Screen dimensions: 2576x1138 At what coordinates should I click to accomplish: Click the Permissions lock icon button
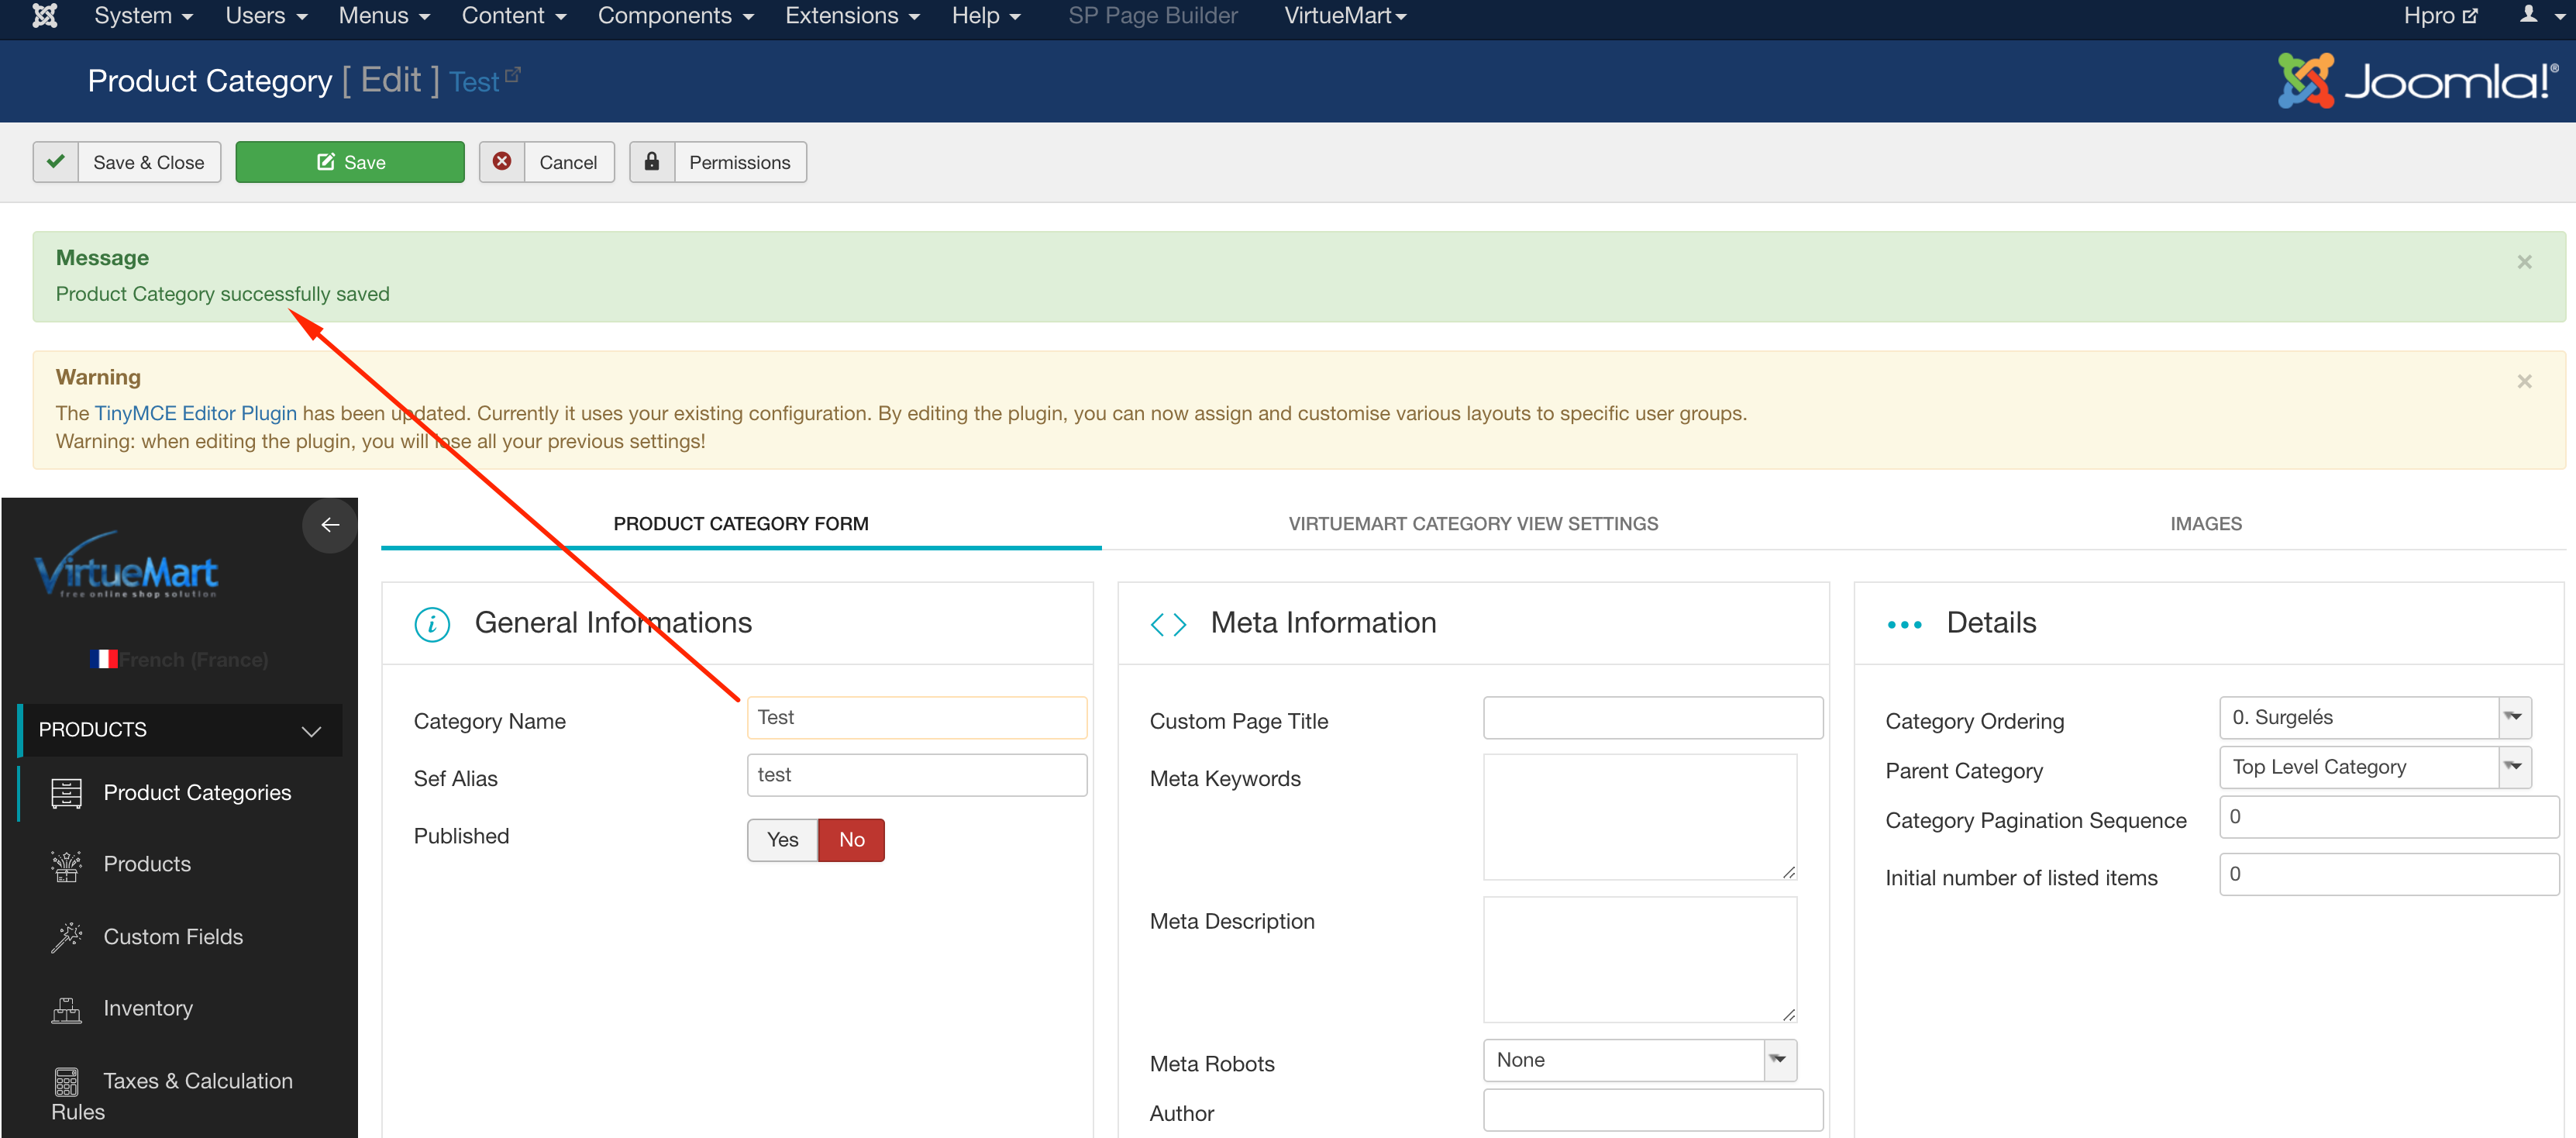tap(652, 162)
